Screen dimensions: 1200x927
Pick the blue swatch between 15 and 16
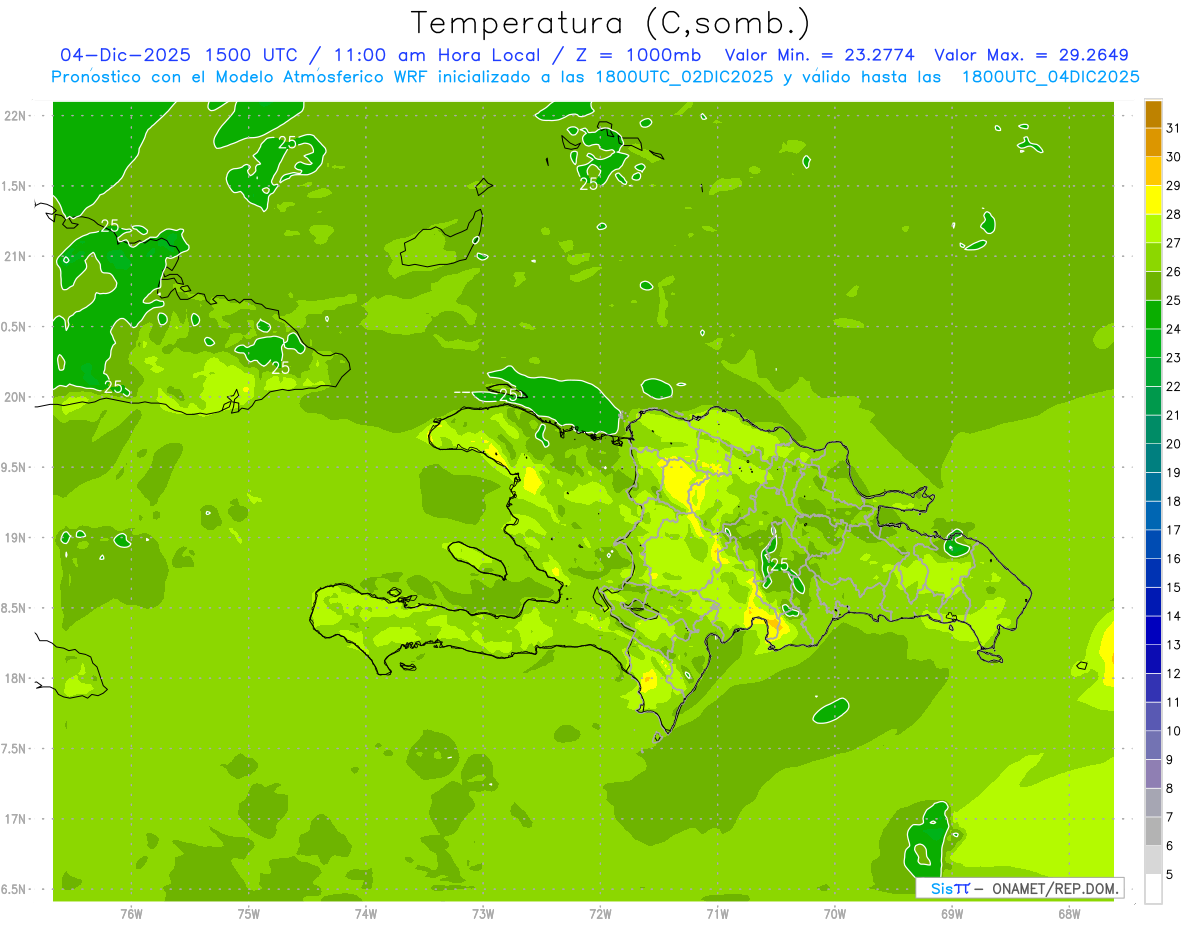click(1153, 574)
